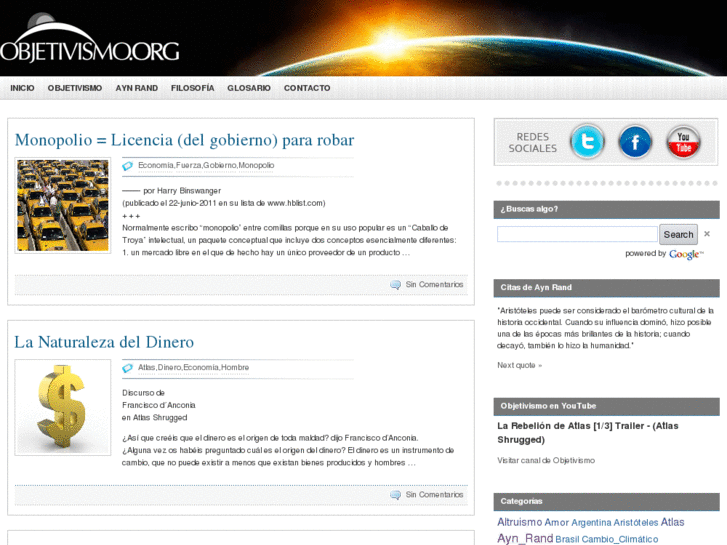Screen dimensions: 727x545
Task: Open 'La Naturaleza del Dinero' article title
Action: [x=104, y=342]
